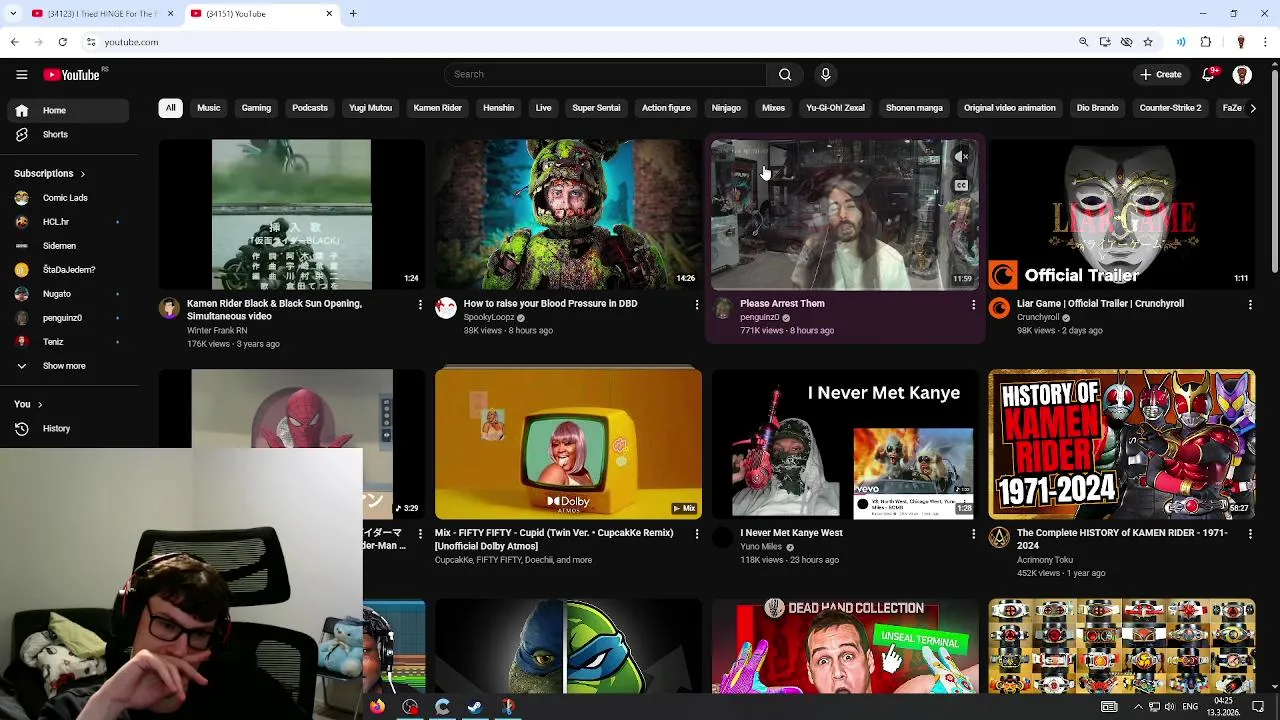Go back in browser history
The height and width of the screenshot is (720, 1280).
(x=14, y=42)
